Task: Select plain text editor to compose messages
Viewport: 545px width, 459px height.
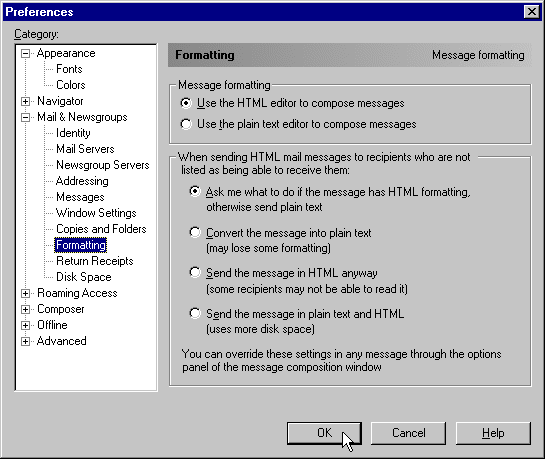Action: tap(186, 124)
